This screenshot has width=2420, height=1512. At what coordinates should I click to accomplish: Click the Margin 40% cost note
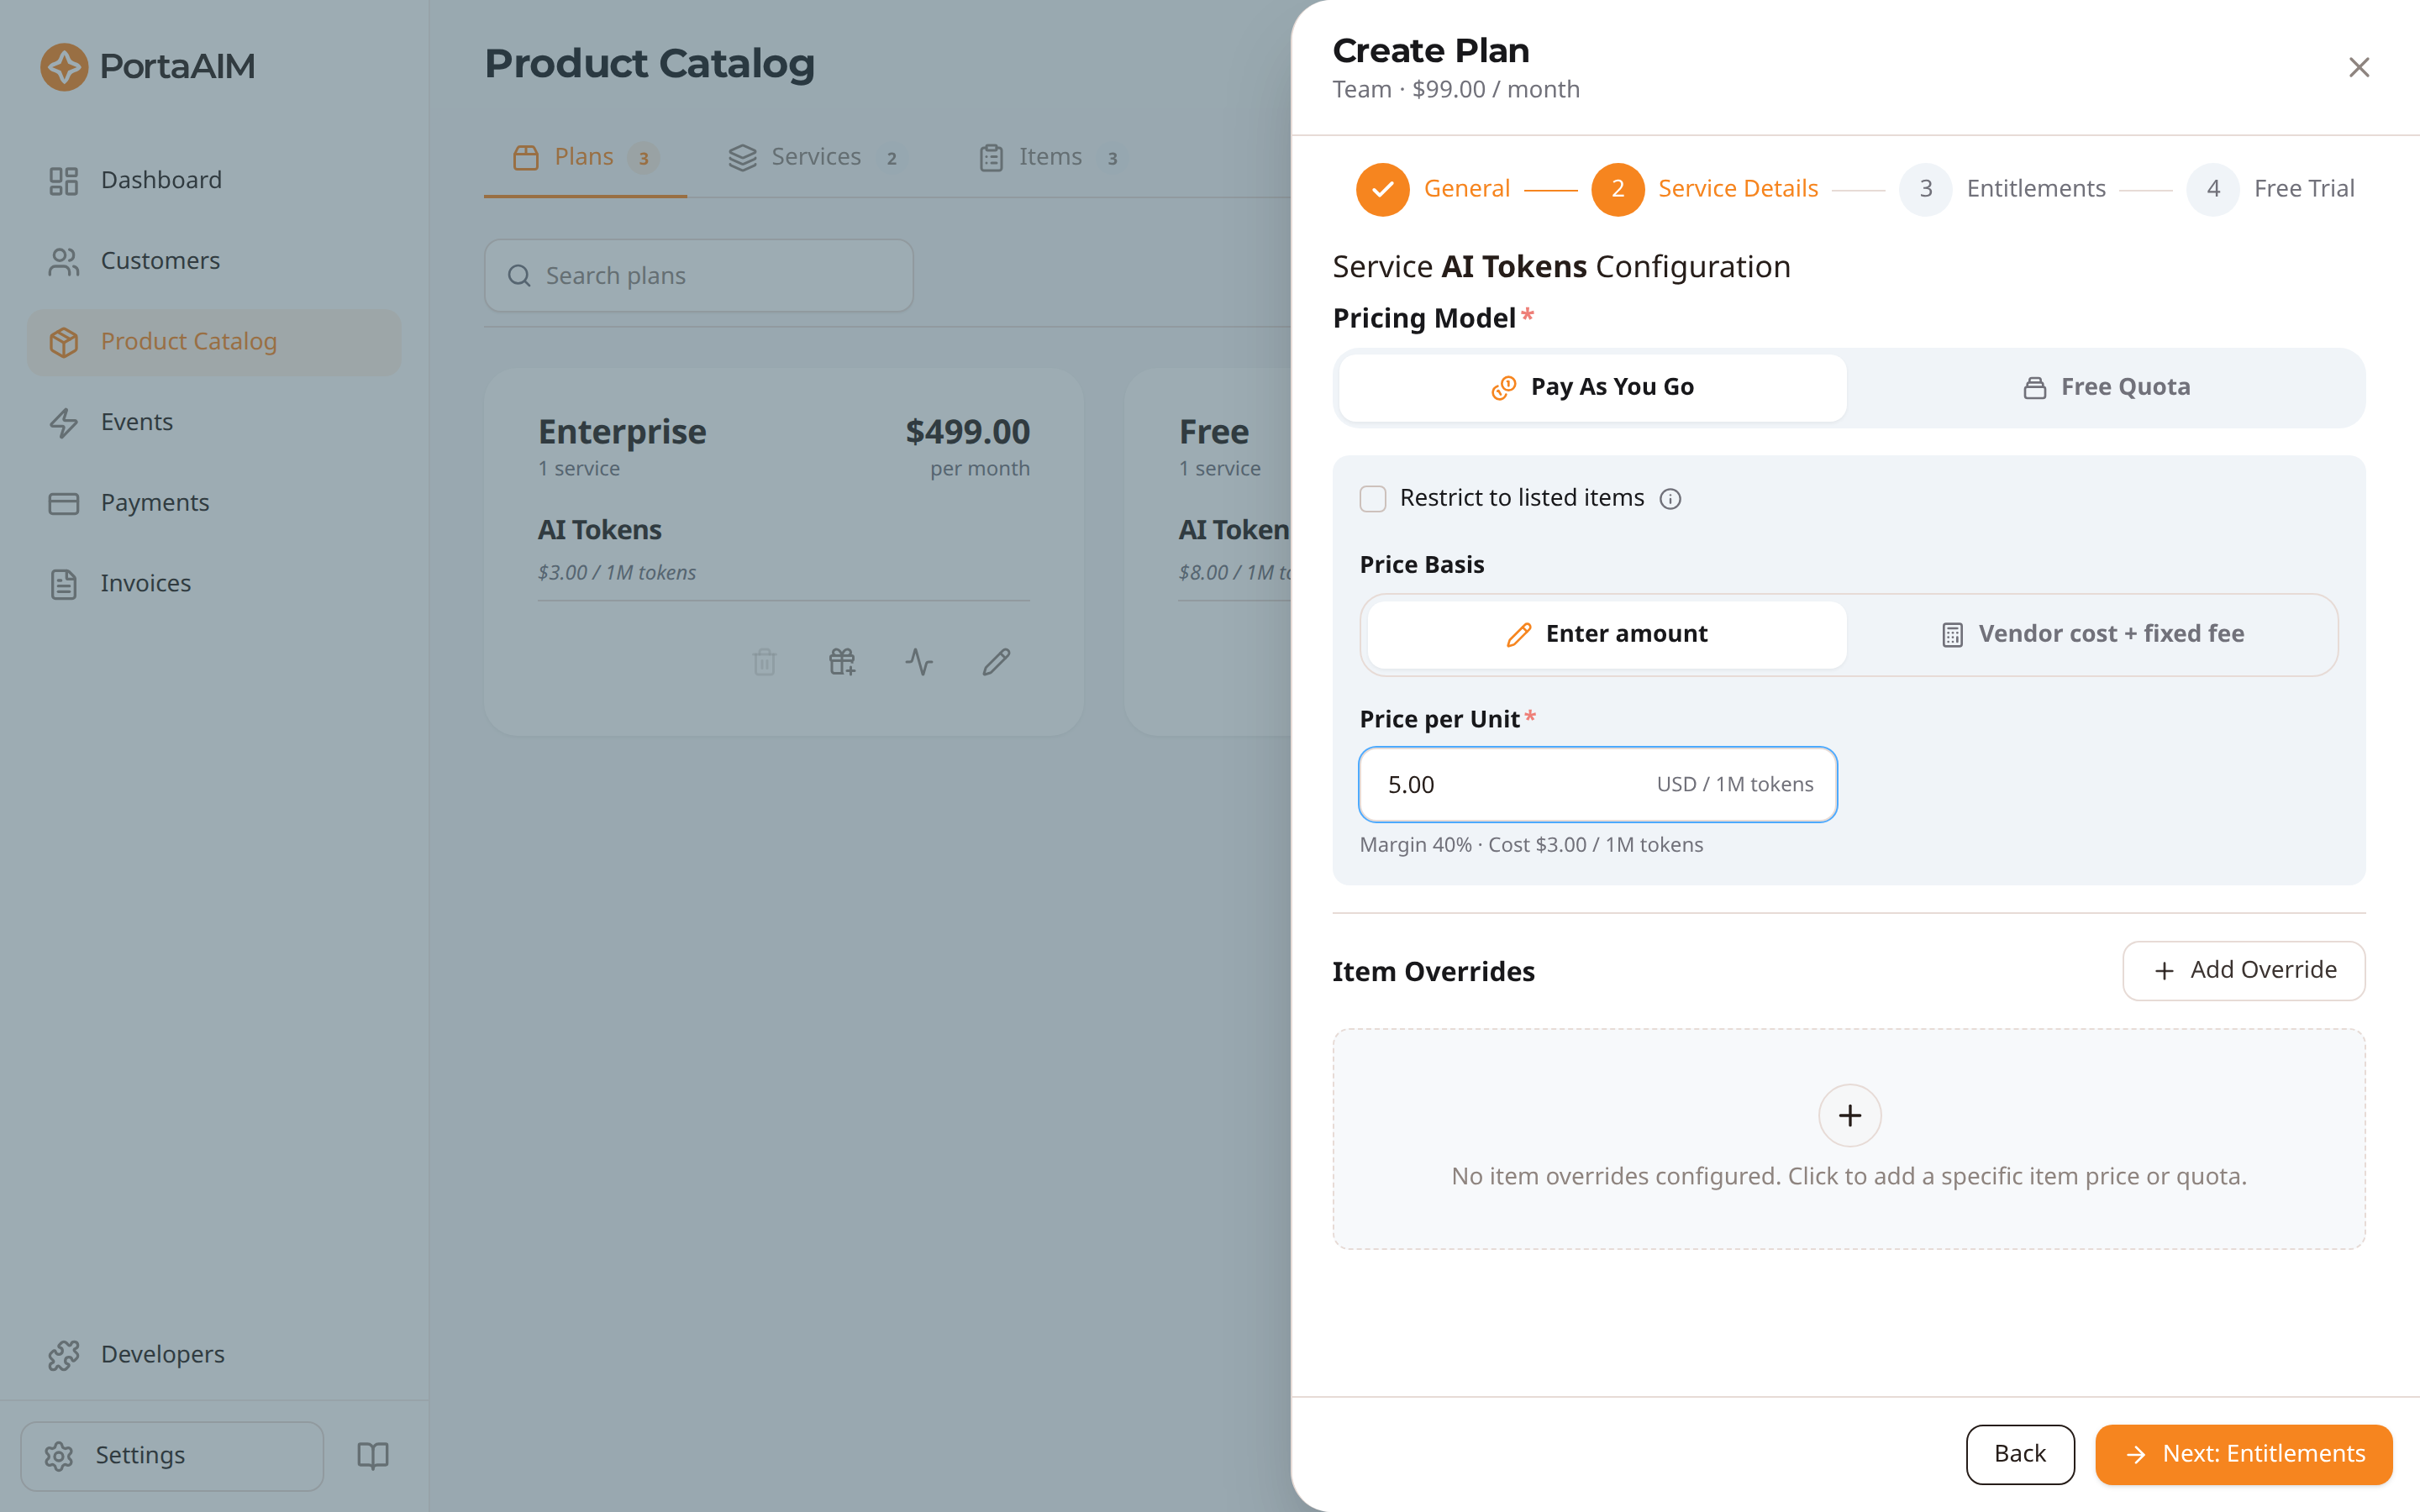(1531, 845)
